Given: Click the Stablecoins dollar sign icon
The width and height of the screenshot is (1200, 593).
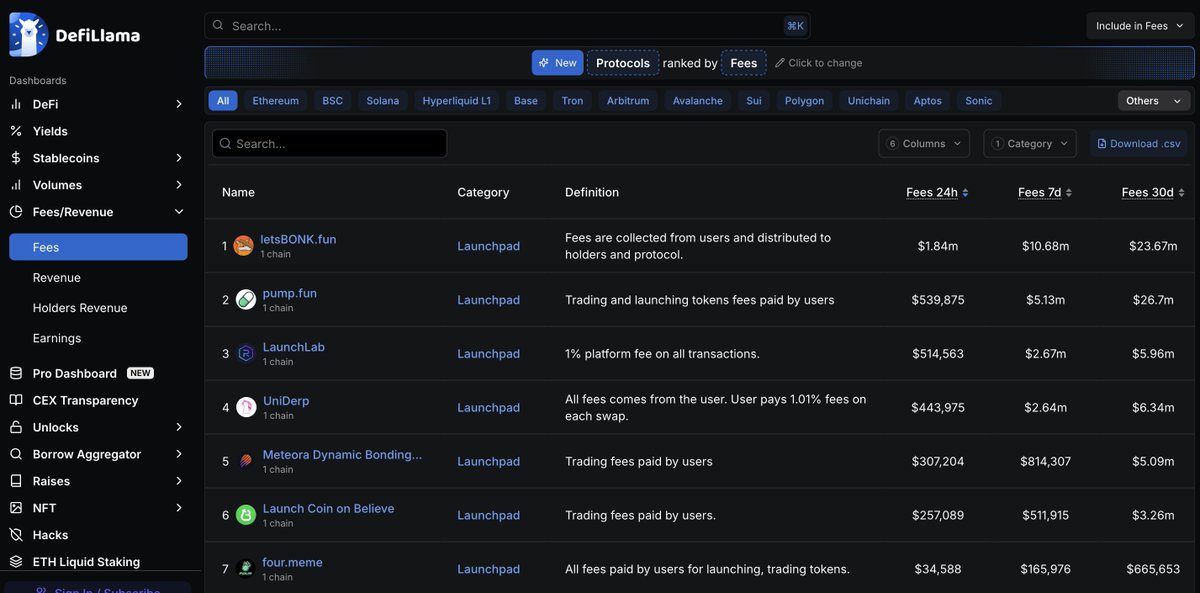Looking at the screenshot, I should coord(16,158).
